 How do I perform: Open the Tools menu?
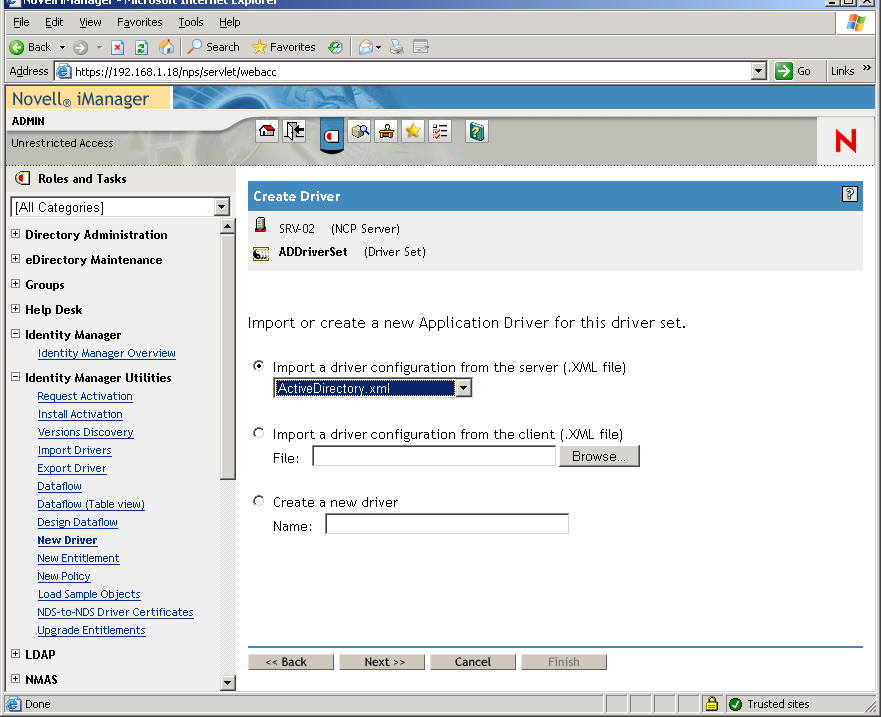[190, 21]
